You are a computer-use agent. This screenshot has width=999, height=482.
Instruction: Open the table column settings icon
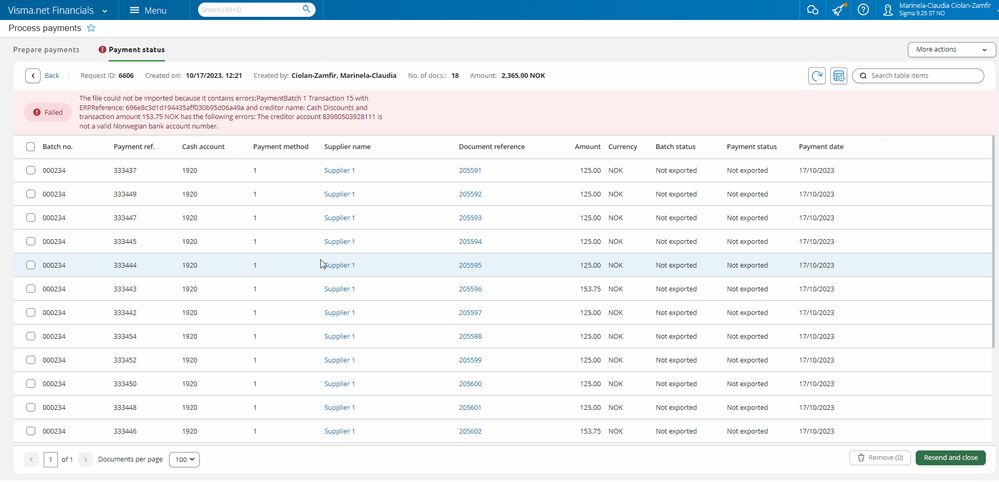tap(838, 76)
